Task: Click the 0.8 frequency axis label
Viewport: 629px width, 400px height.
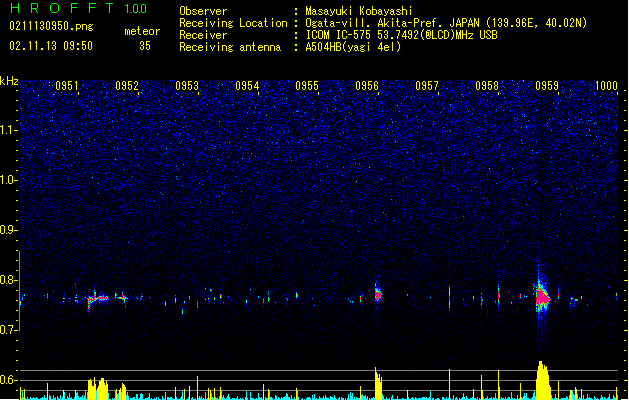Action: (9, 280)
